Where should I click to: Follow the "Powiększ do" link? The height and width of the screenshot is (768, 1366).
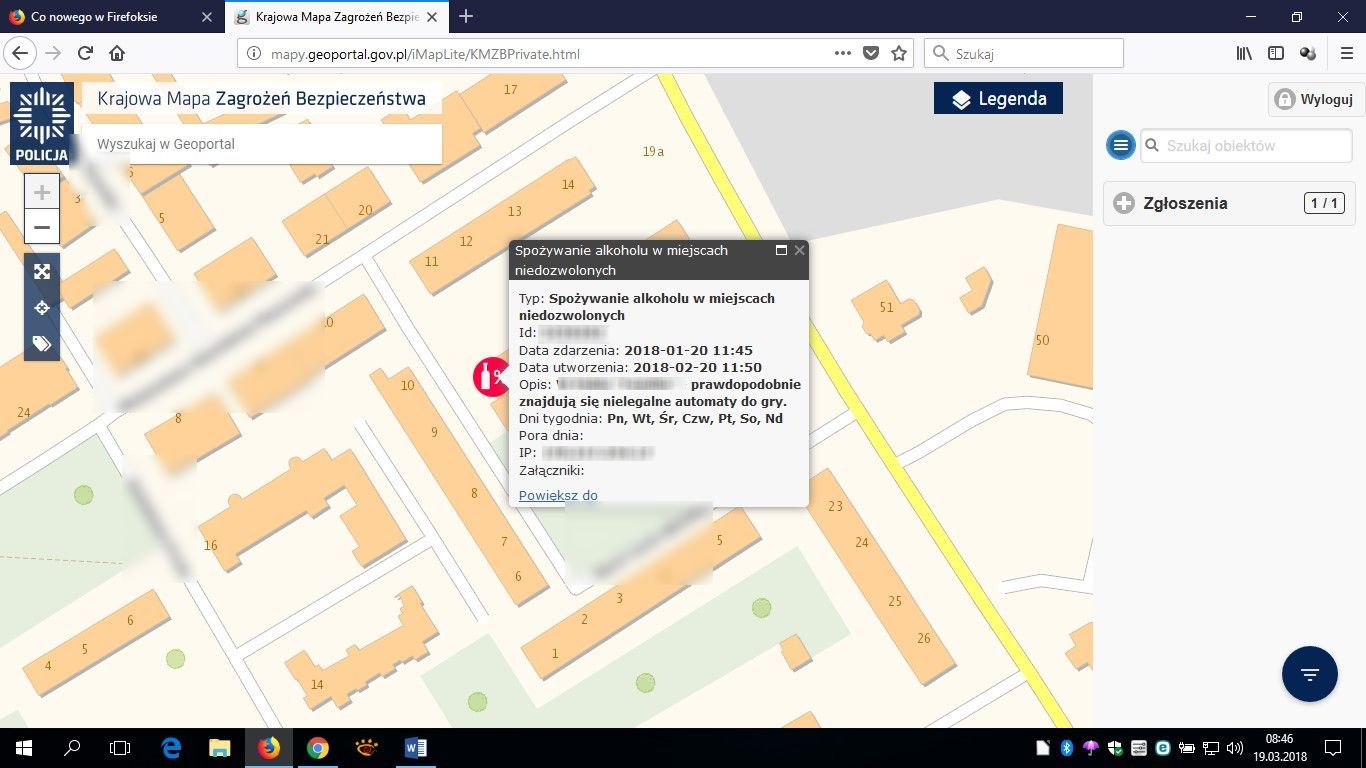pyautogui.click(x=558, y=495)
